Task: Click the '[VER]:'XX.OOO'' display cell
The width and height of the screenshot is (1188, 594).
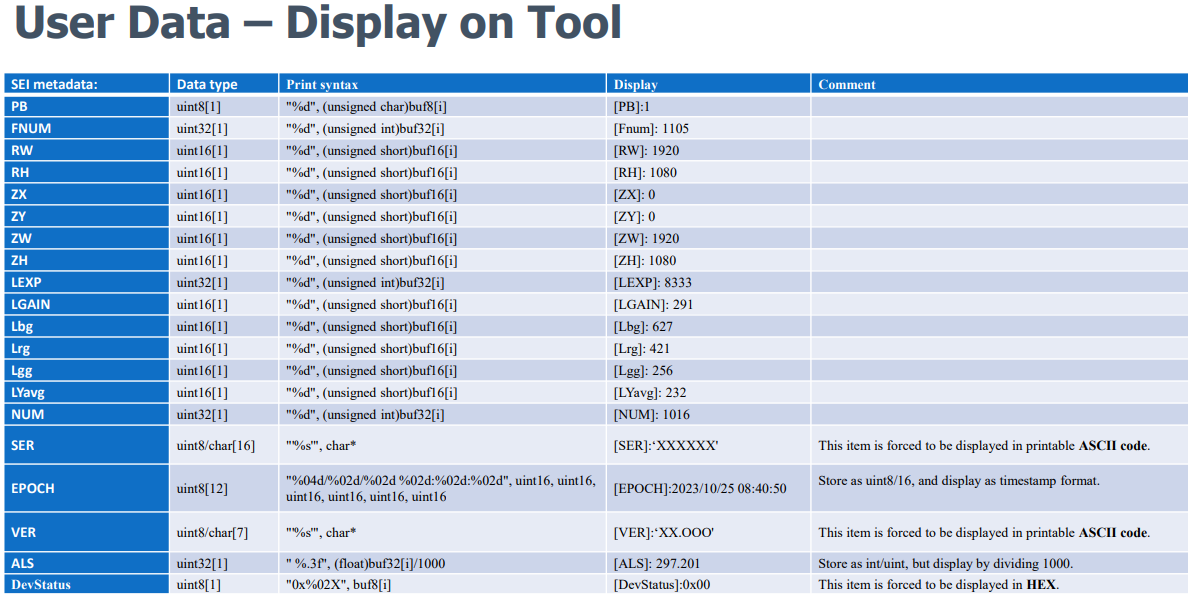Action: [663, 532]
